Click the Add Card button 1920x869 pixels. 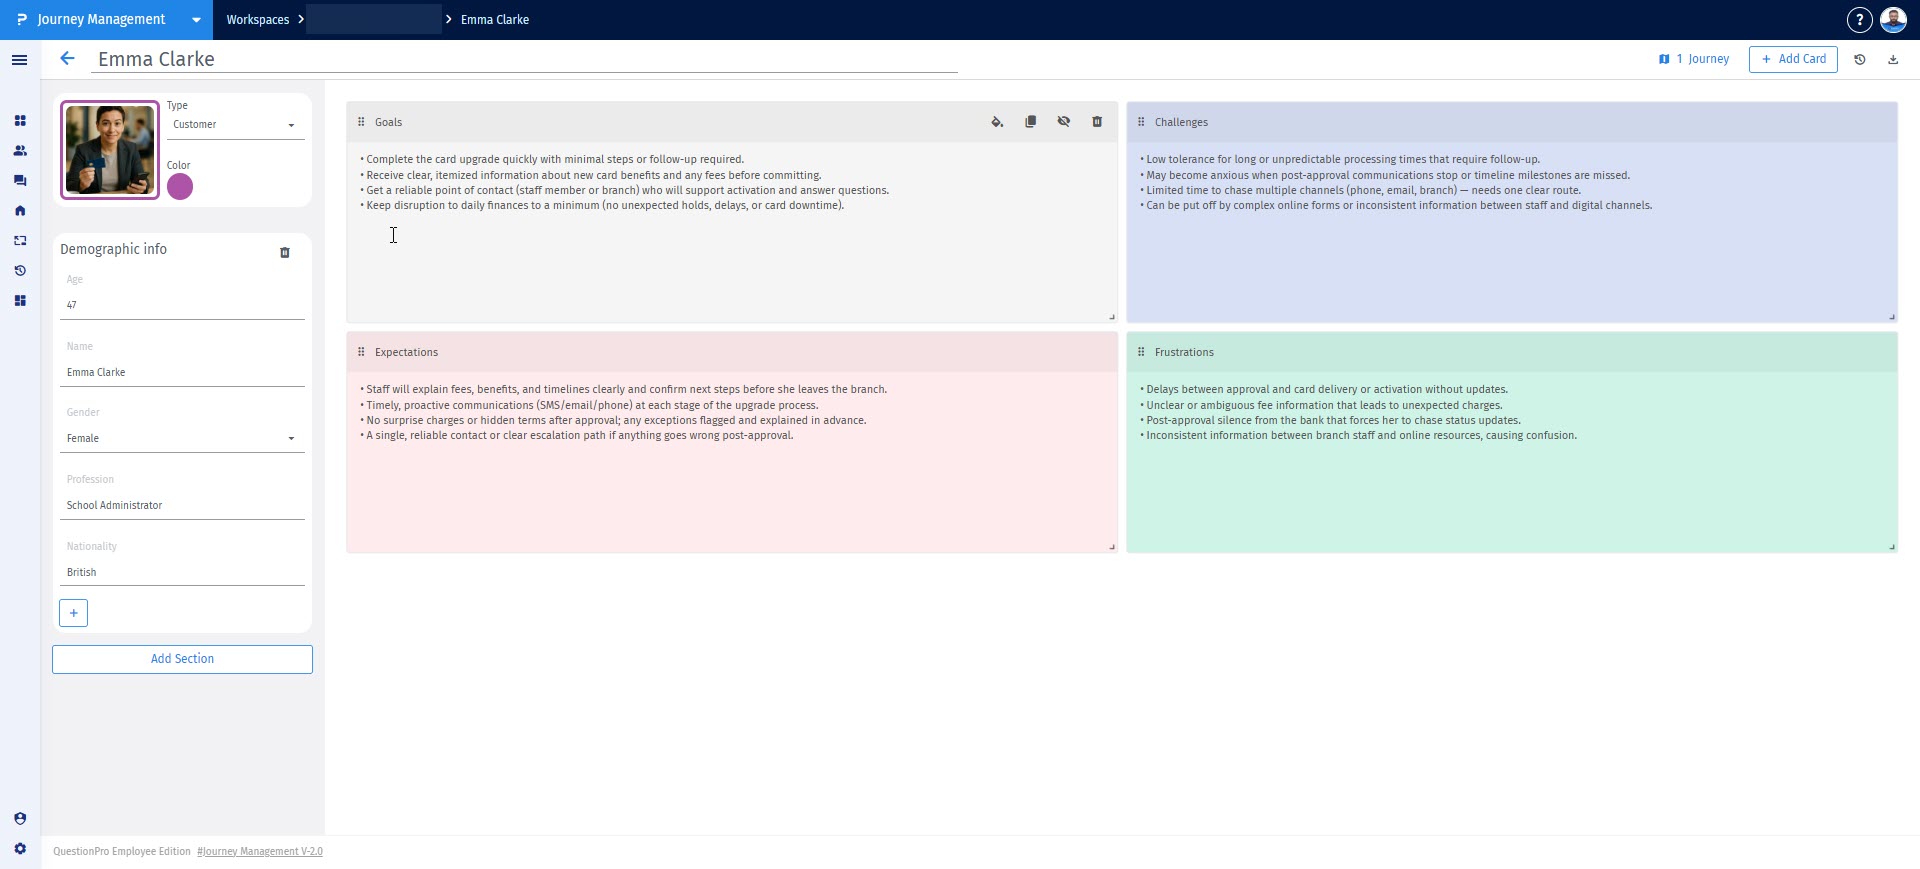[1793, 59]
